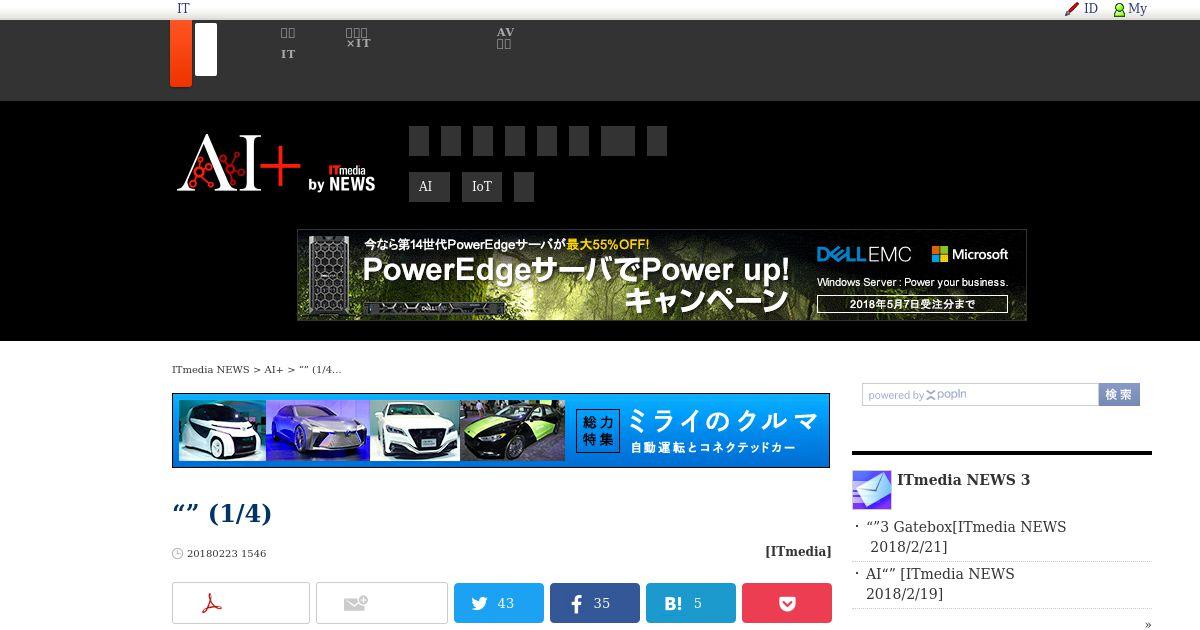Image resolution: width=1200 pixels, height=630 pixels.
Task: Click the 検索 search button
Action: point(1119,395)
